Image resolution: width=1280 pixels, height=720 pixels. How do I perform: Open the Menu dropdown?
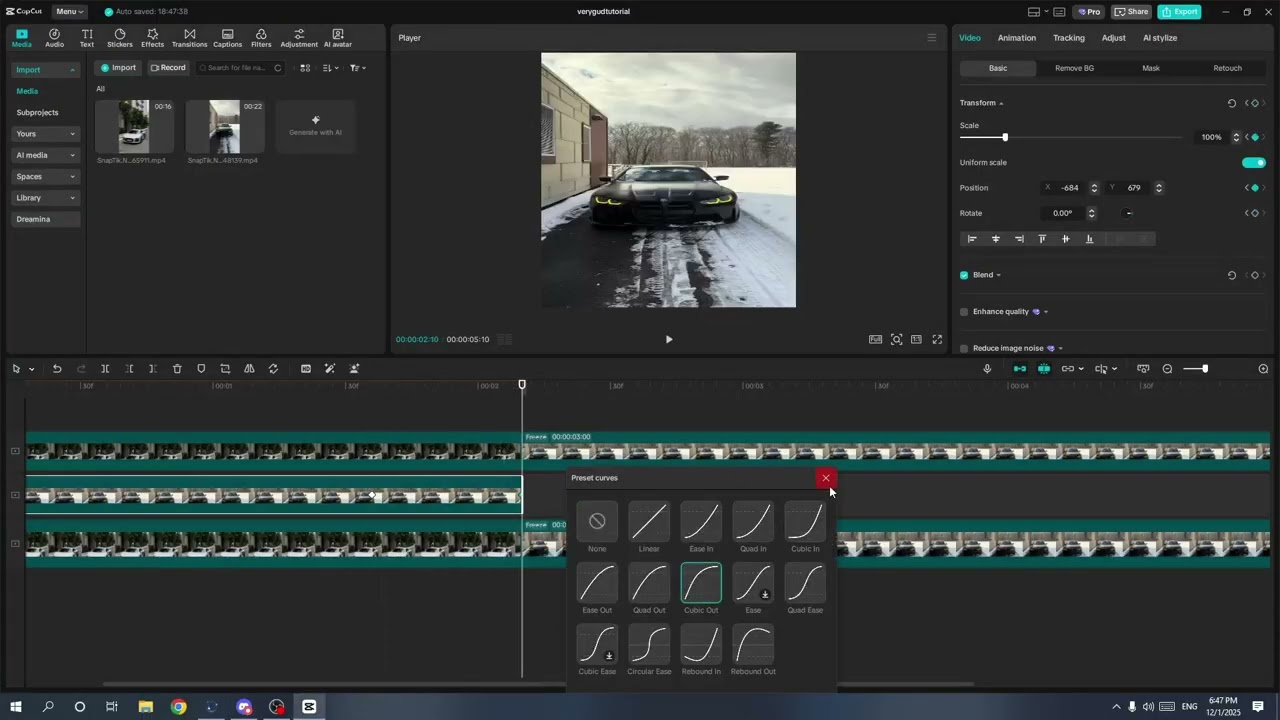point(70,12)
